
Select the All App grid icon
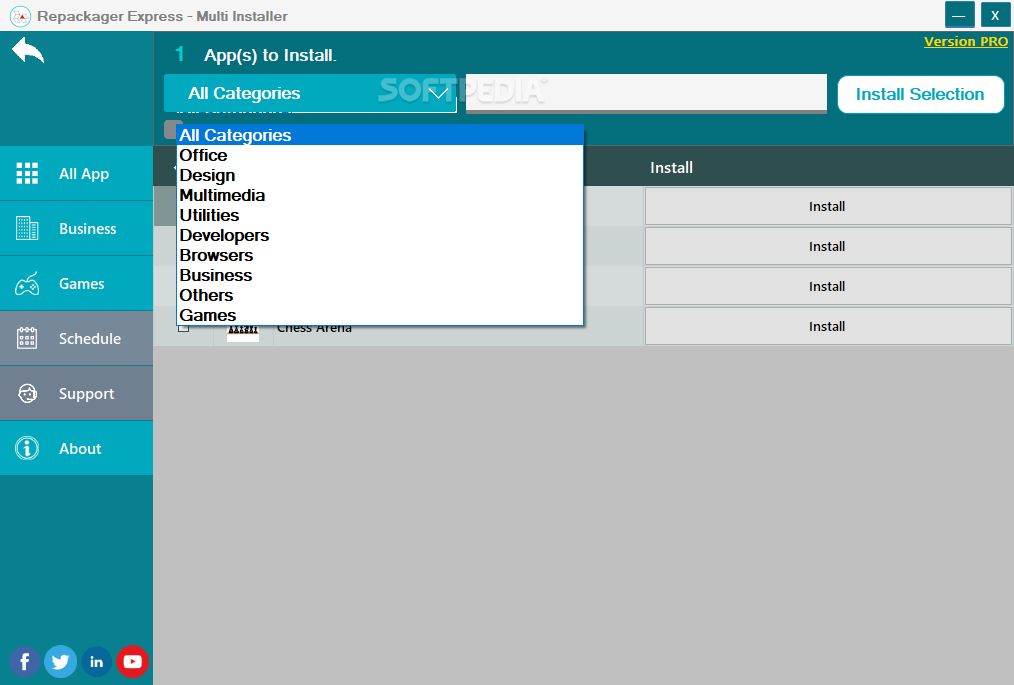28,173
